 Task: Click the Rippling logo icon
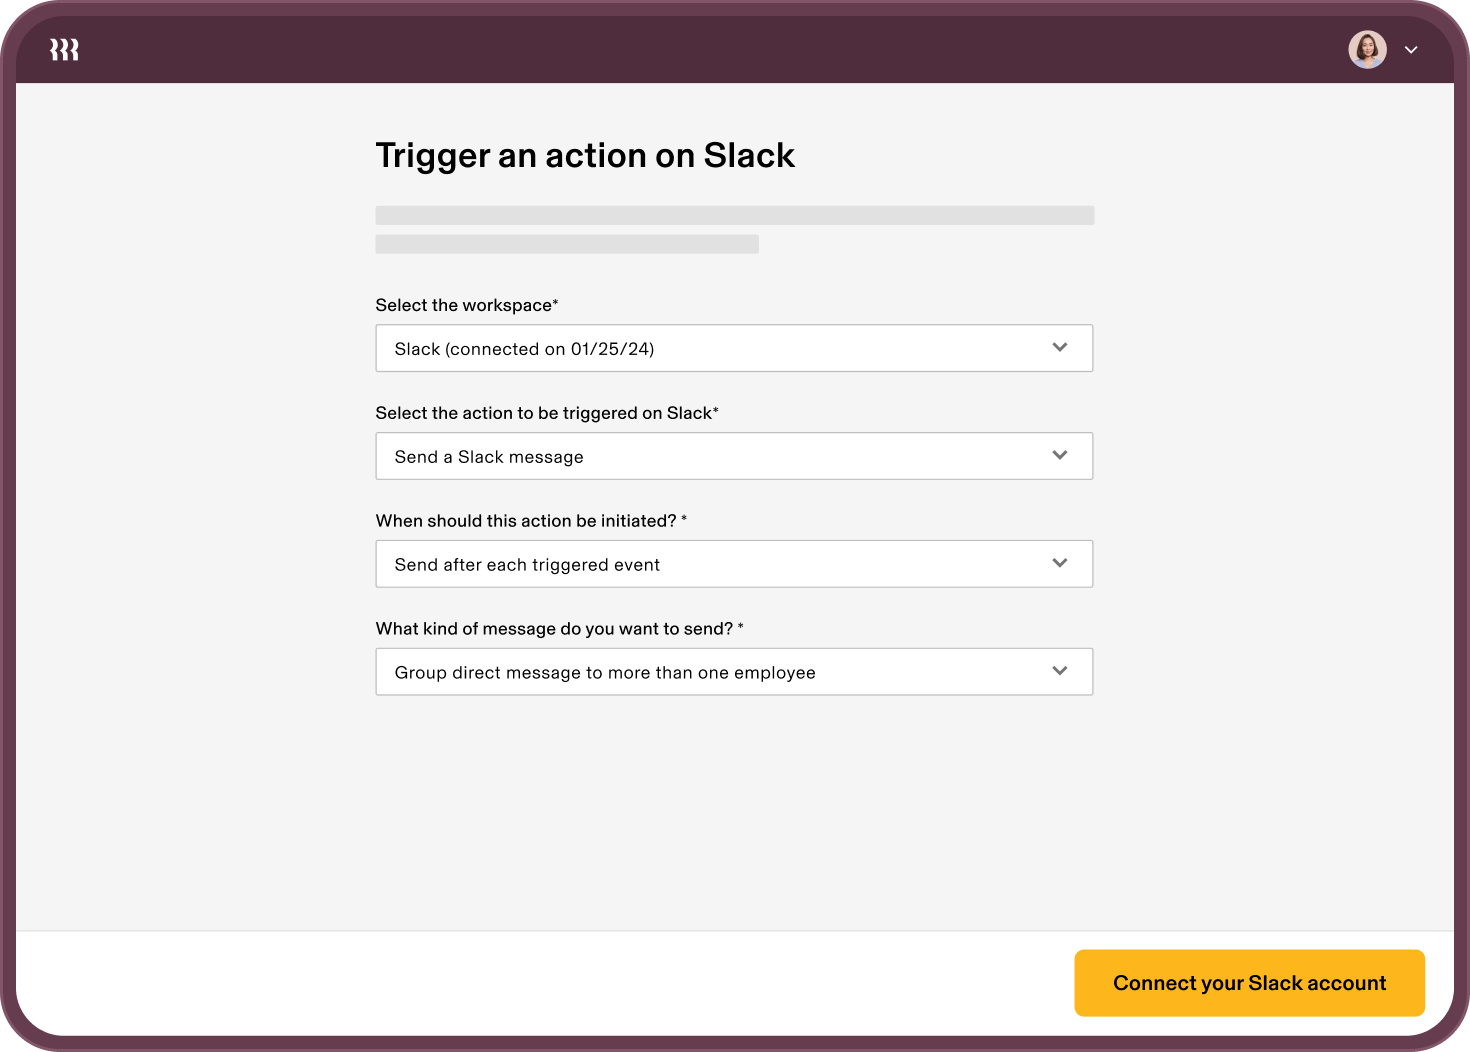[64, 49]
